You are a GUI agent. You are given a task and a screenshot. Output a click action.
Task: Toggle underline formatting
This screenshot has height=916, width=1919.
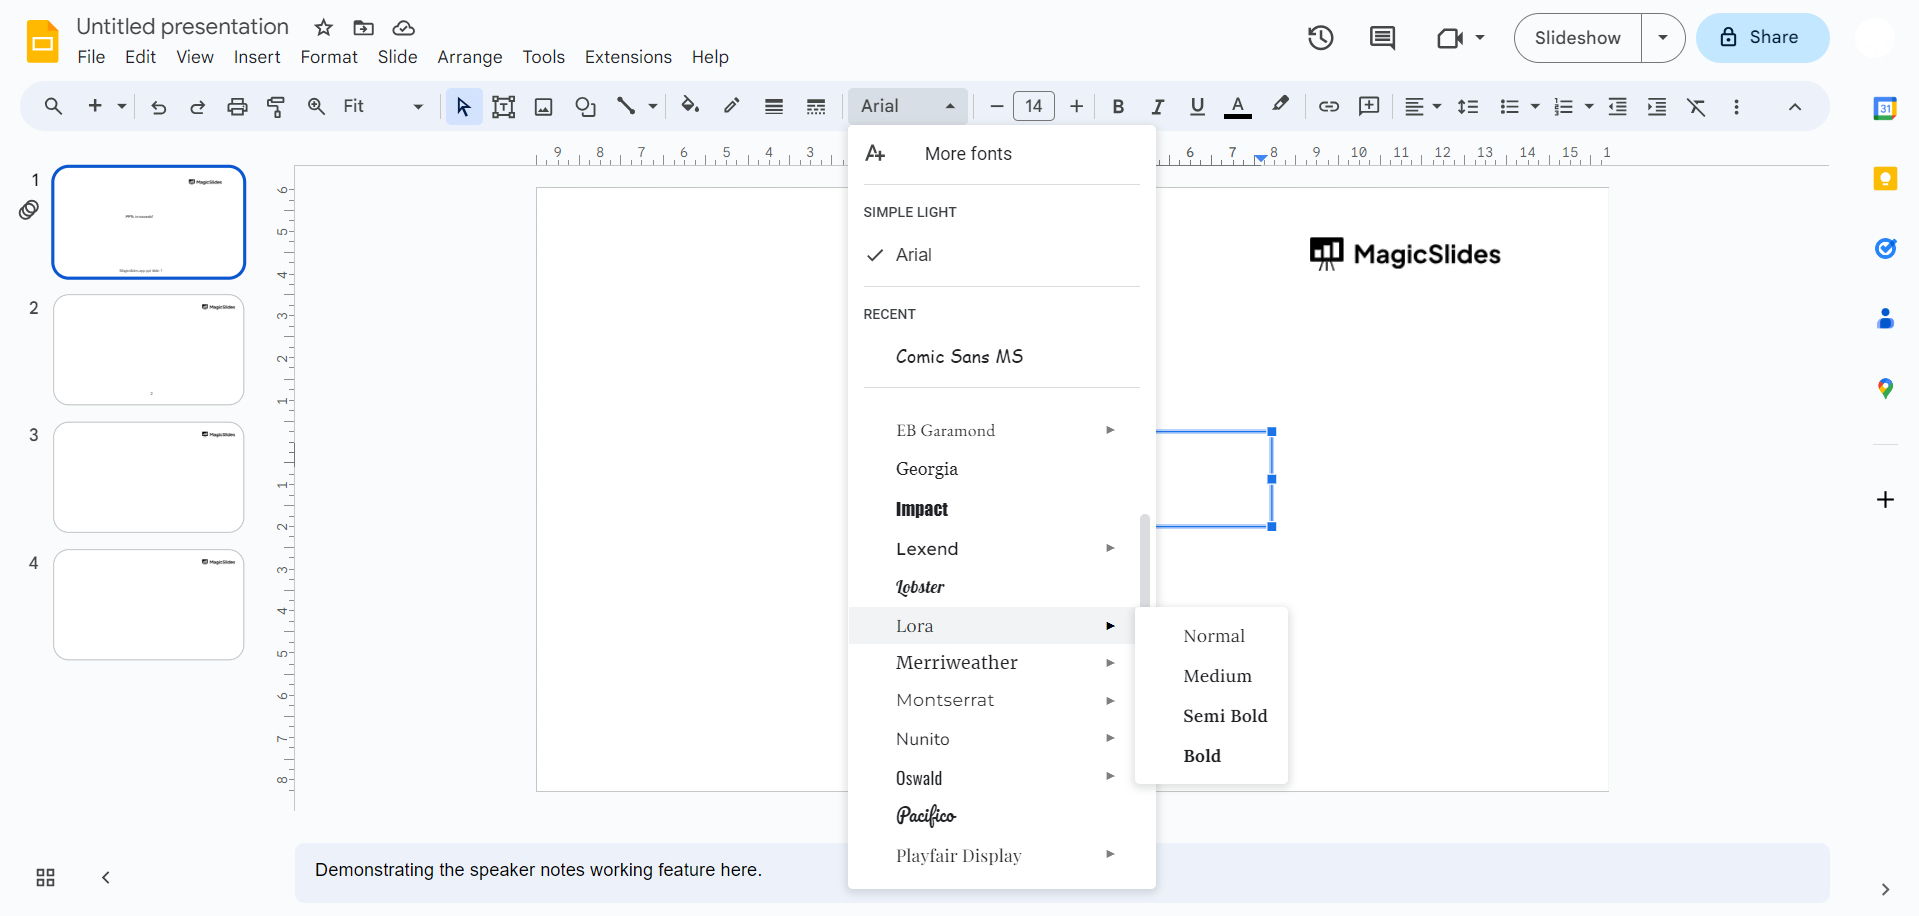pyautogui.click(x=1197, y=106)
